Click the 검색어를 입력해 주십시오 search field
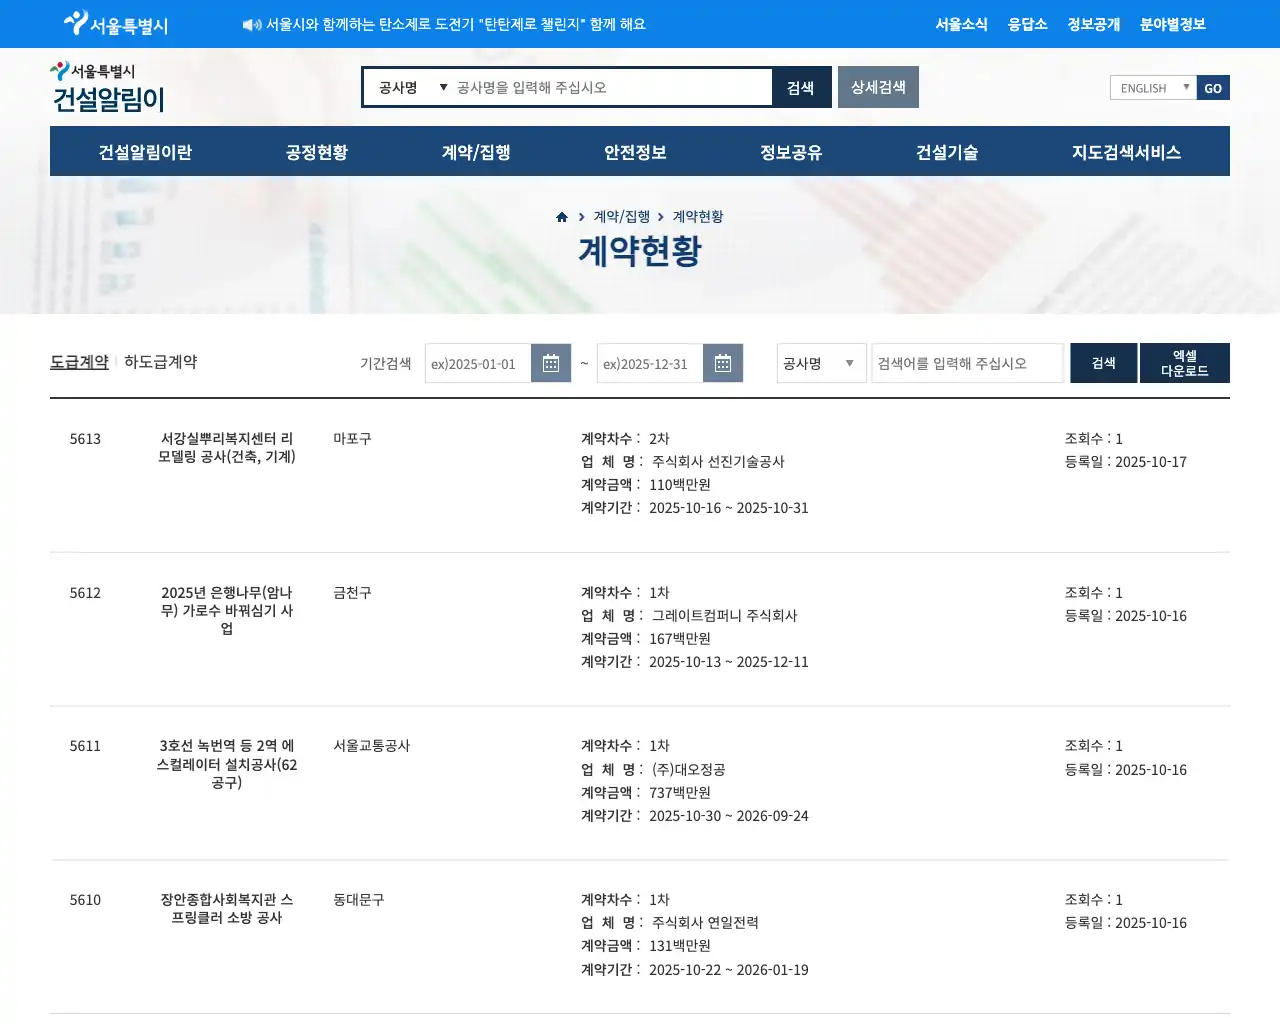This screenshot has width=1280, height=1024. point(966,363)
